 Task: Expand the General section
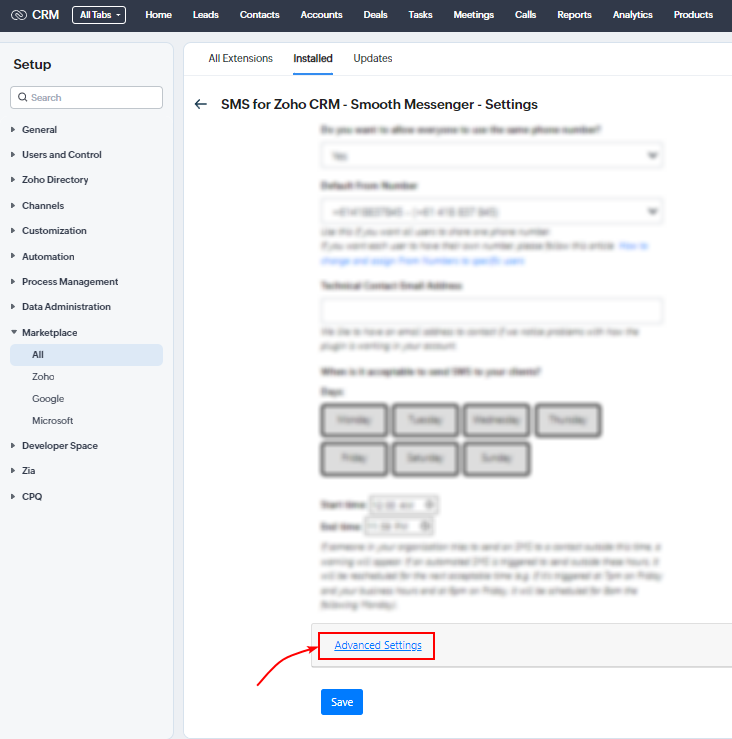pyautogui.click(x=39, y=130)
